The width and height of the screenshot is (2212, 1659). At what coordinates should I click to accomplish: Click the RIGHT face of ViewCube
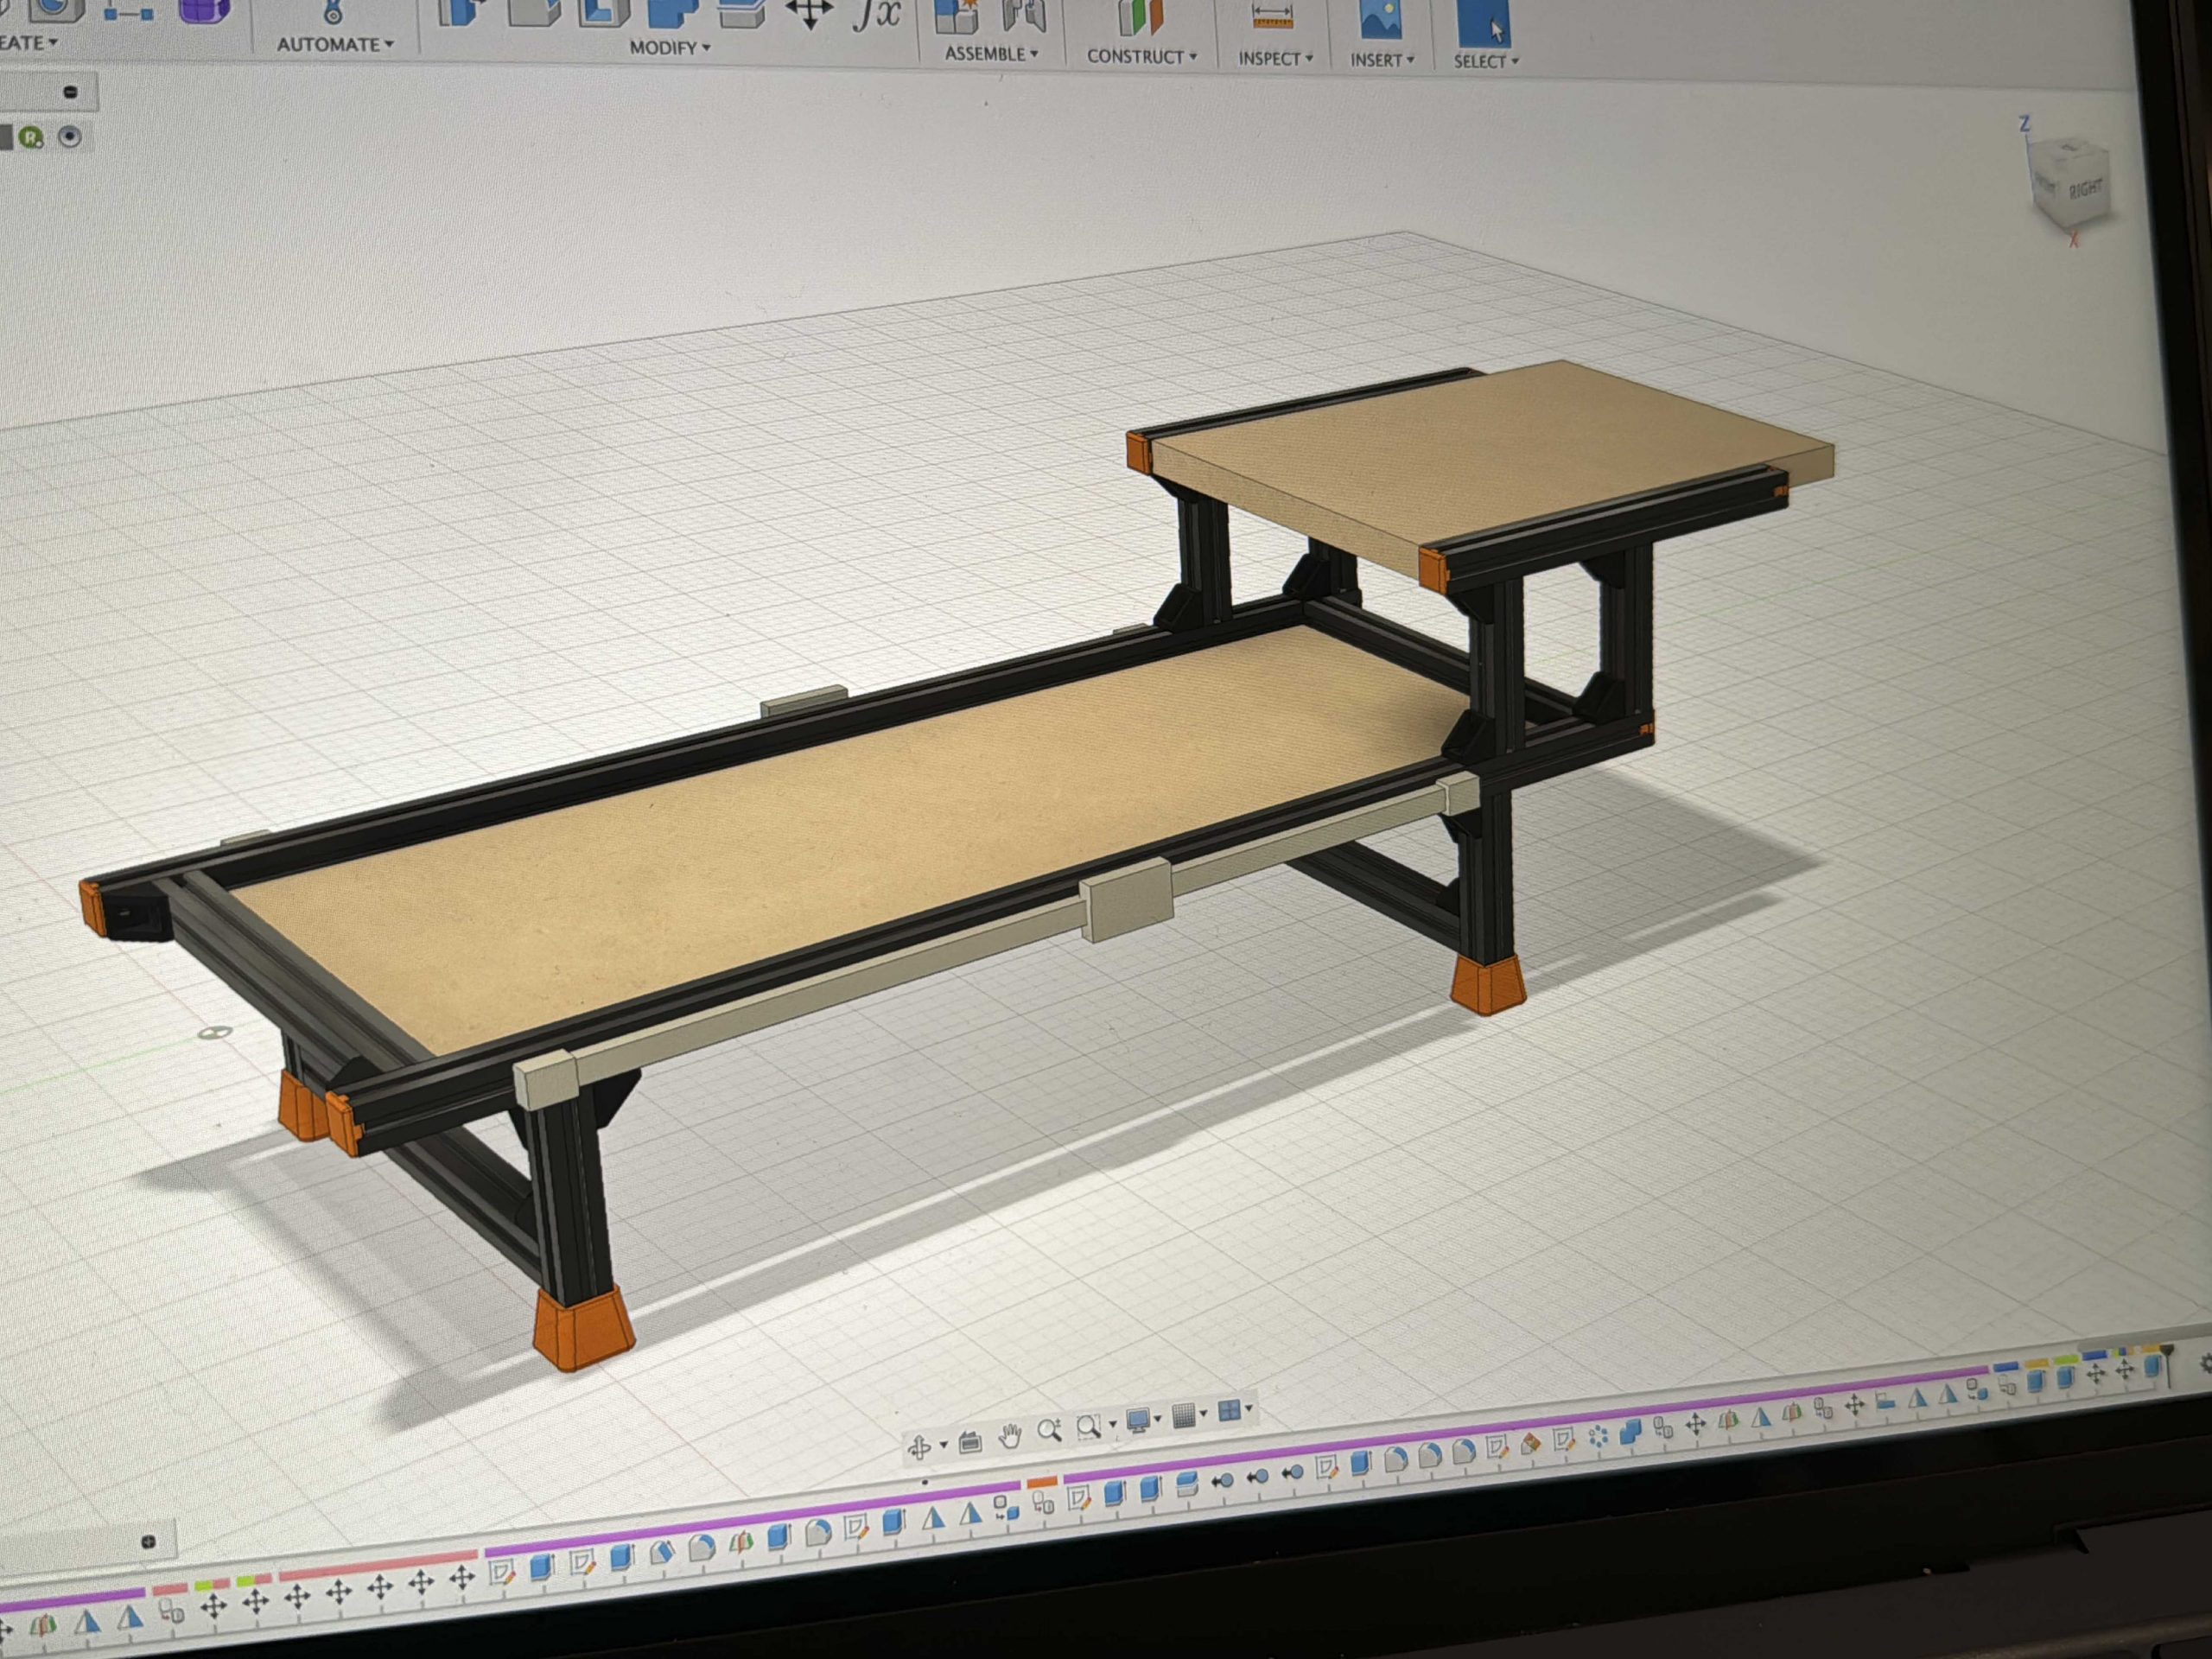[2084, 188]
